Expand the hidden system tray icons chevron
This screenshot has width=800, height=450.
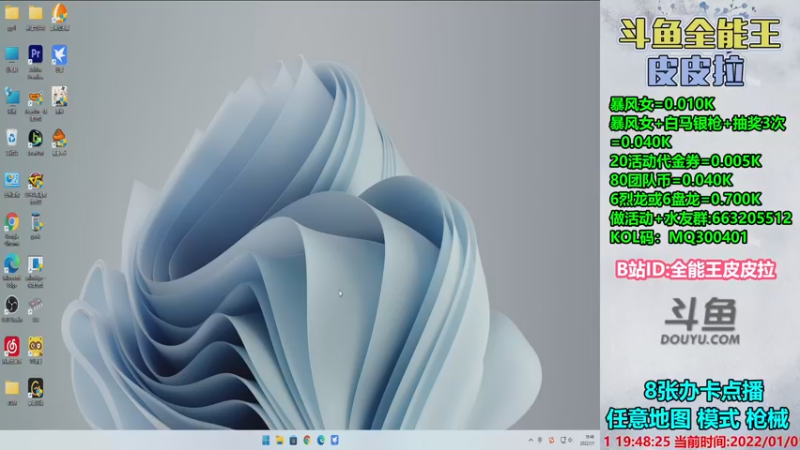point(531,440)
